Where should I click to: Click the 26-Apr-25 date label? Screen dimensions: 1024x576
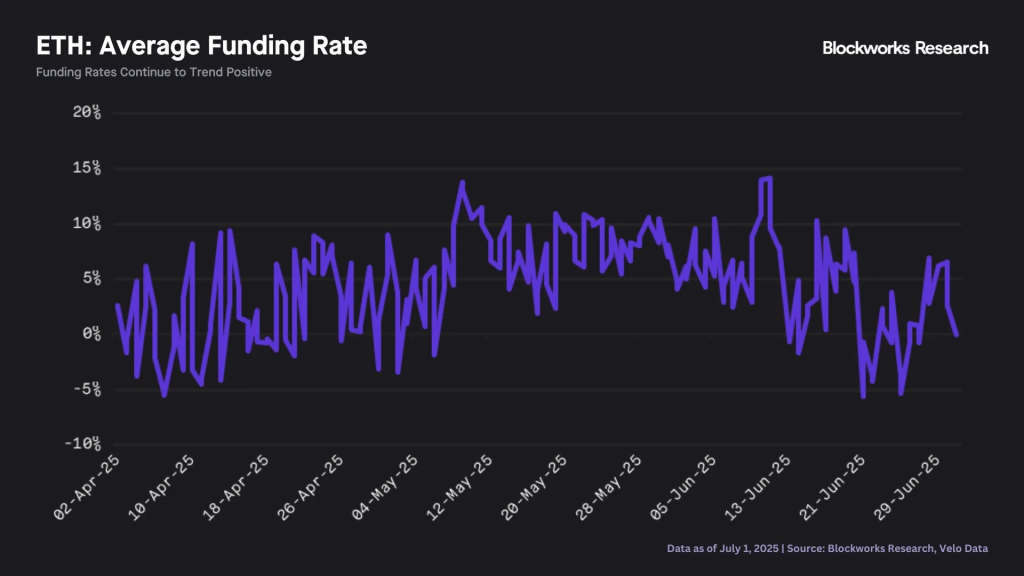310,488
